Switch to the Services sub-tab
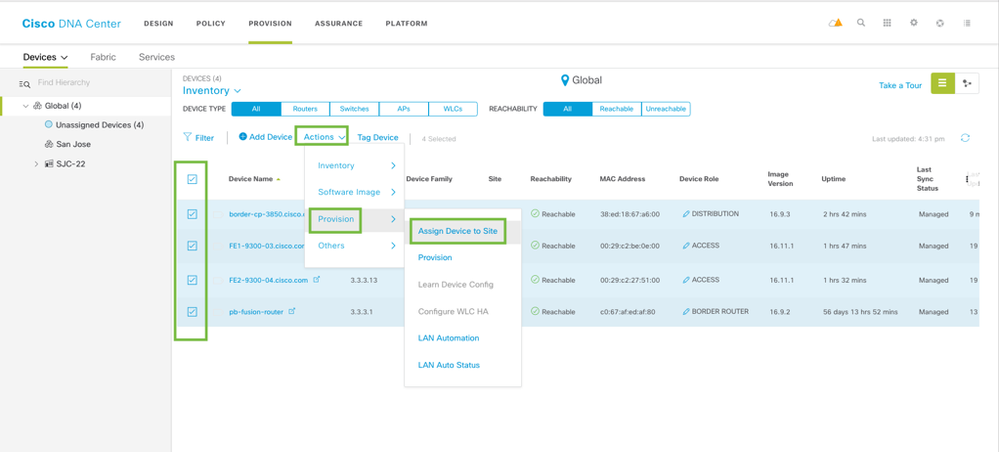Viewport: 999px width, 452px height. pos(157,57)
